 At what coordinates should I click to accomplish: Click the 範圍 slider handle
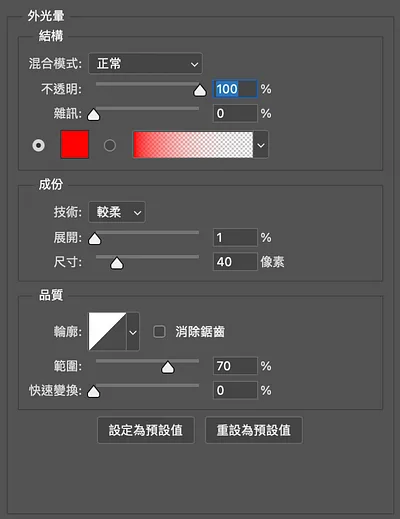(x=168, y=367)
